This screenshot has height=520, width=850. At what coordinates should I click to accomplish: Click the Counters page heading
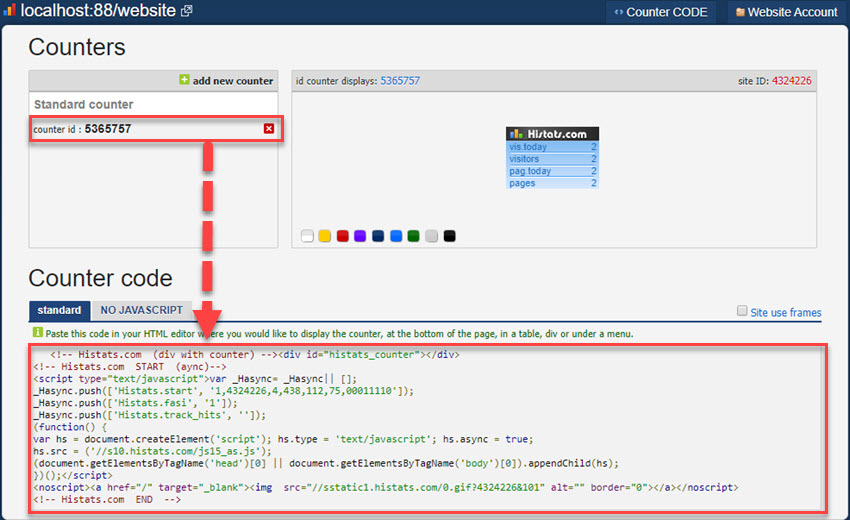click(x=77, y=47)
